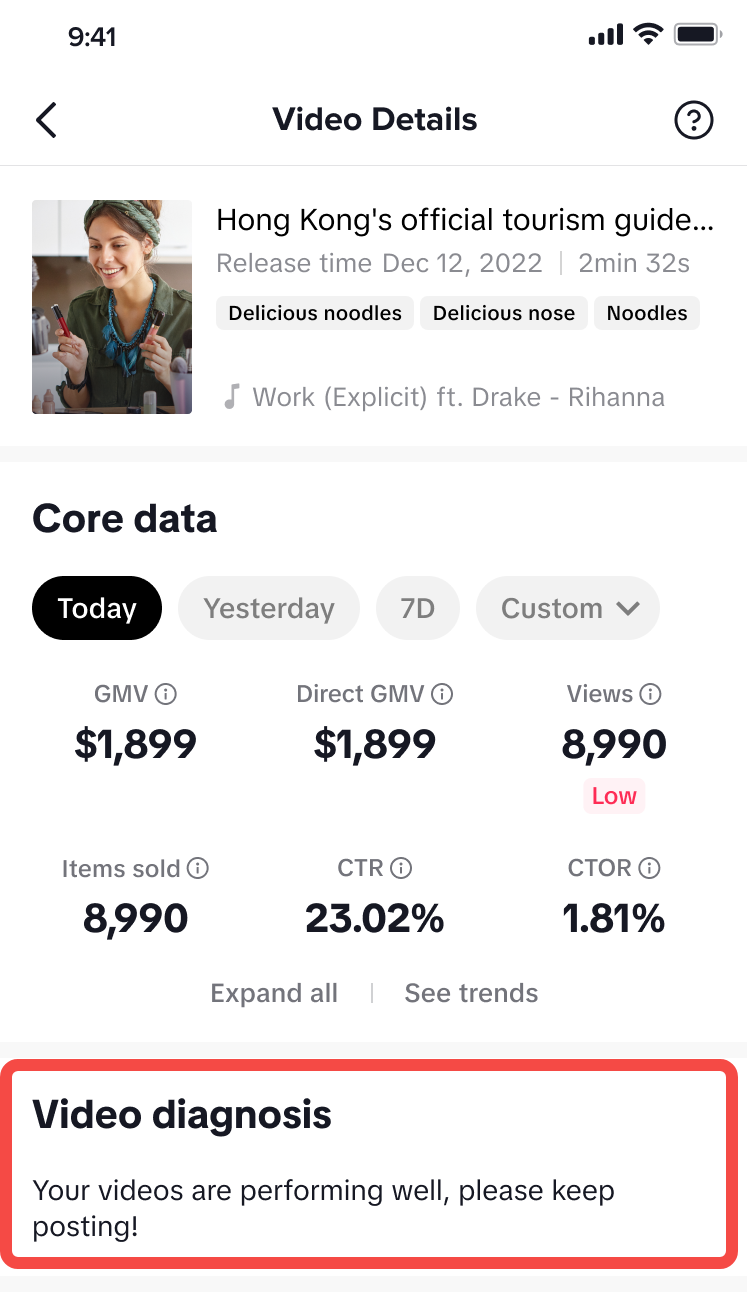Tap the Video diagnosis card
This screenshot has height=1293, width=747.
point(373,1167)
